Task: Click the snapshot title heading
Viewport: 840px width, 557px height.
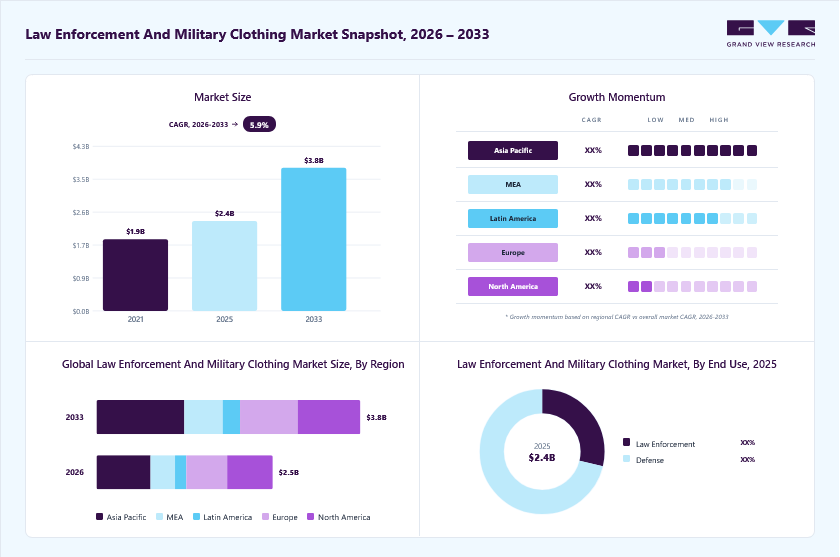Action: coord(257,34)
